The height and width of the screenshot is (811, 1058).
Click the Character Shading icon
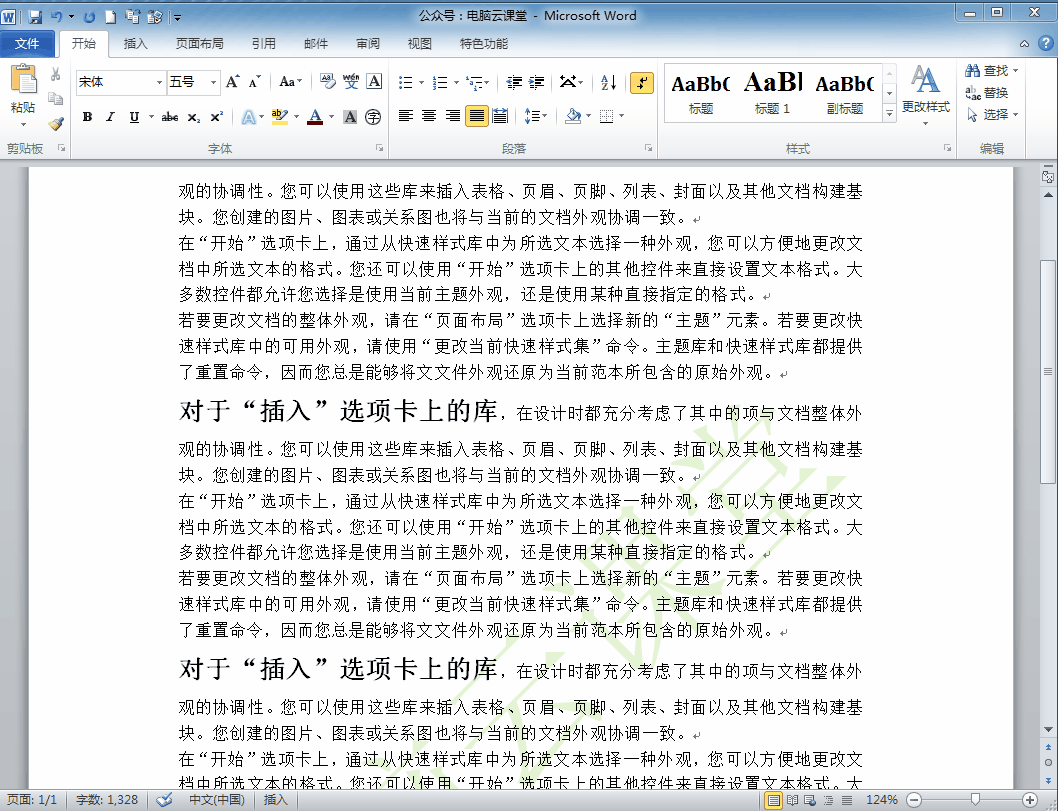(x=350, y=117)
